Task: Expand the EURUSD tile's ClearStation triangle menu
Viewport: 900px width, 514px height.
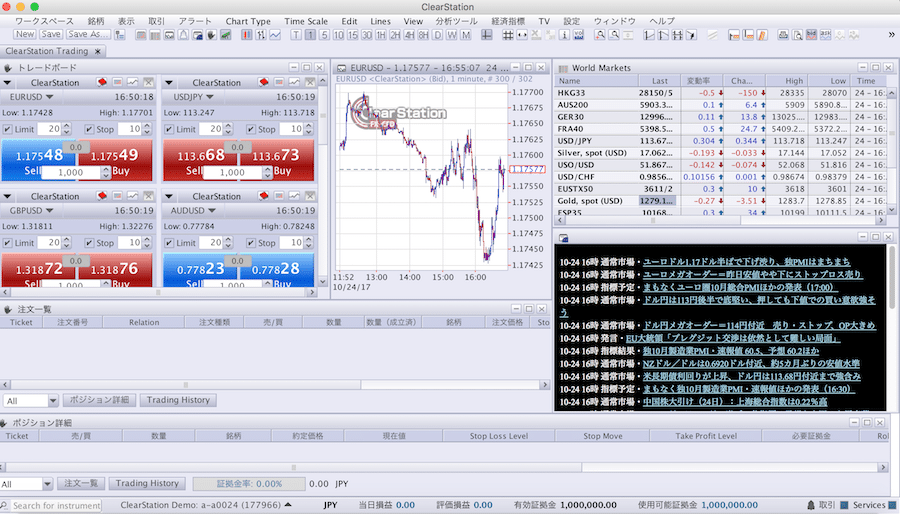Action: (x=7, y=83)
